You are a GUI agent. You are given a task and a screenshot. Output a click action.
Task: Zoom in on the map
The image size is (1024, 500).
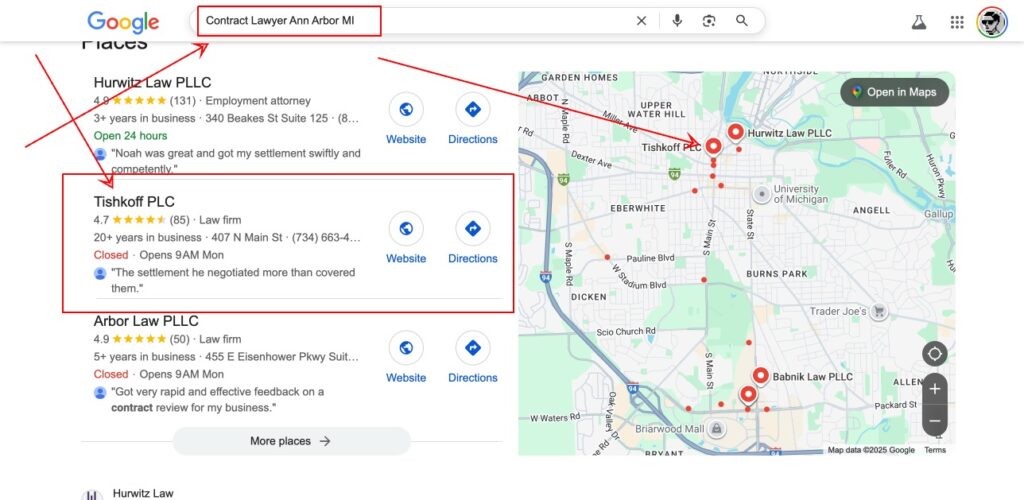[935, 389]
